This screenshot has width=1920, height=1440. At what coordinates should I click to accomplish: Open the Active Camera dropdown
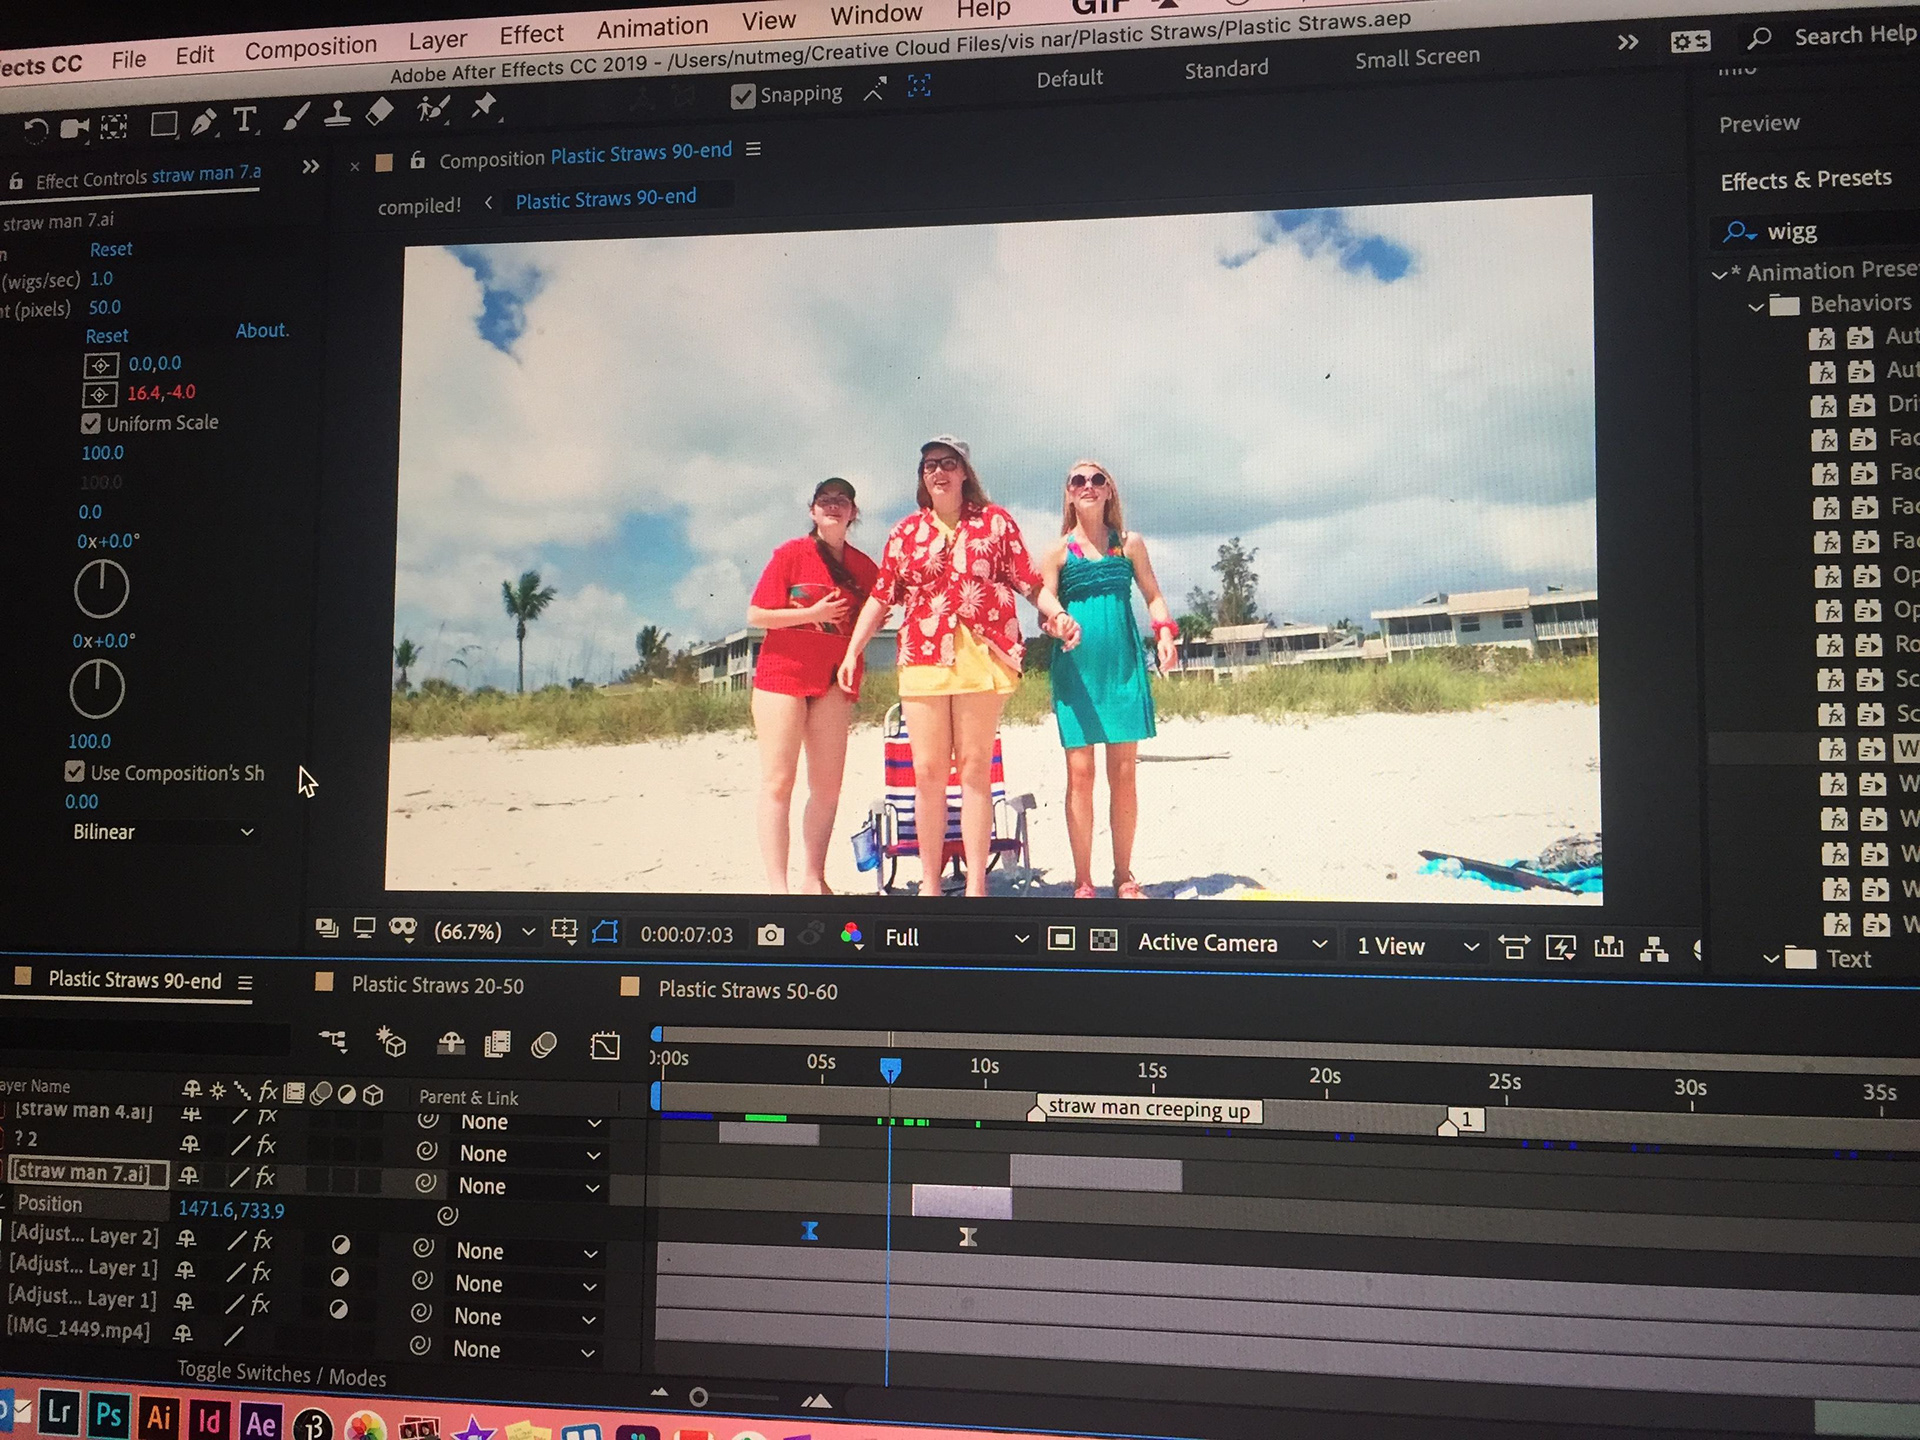click(1232, 943)
